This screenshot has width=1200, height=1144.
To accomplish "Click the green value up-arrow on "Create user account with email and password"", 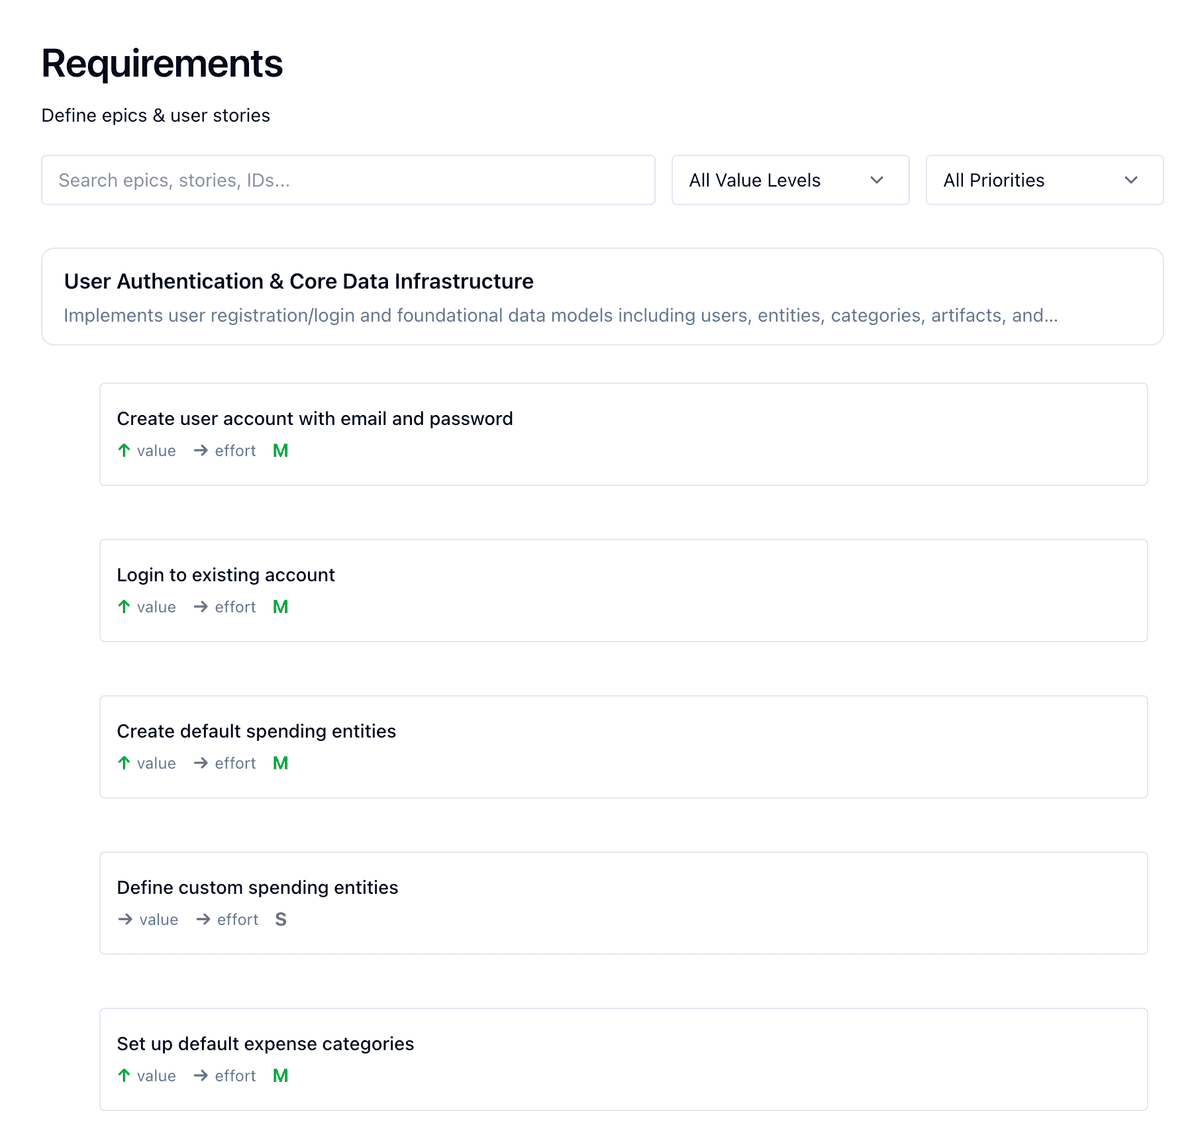I will point(123,450).
